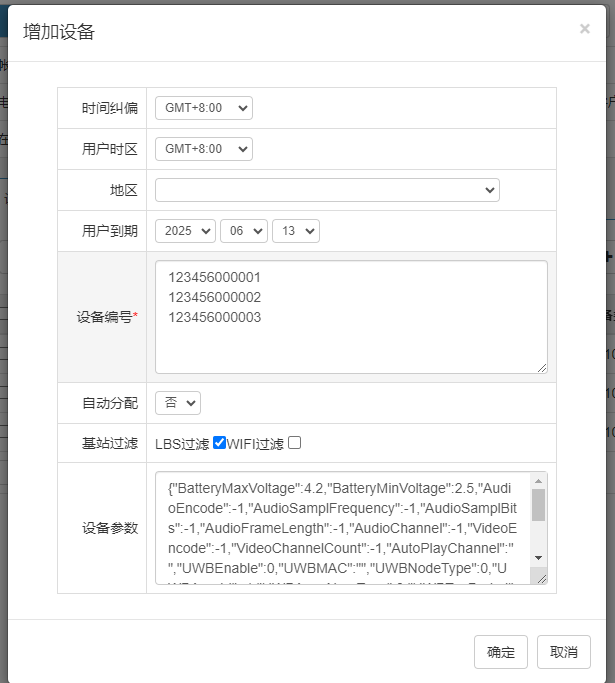Enable the WIFI过滤 checkbox
This screenshot has height=683, width=615.
(294, 443)
